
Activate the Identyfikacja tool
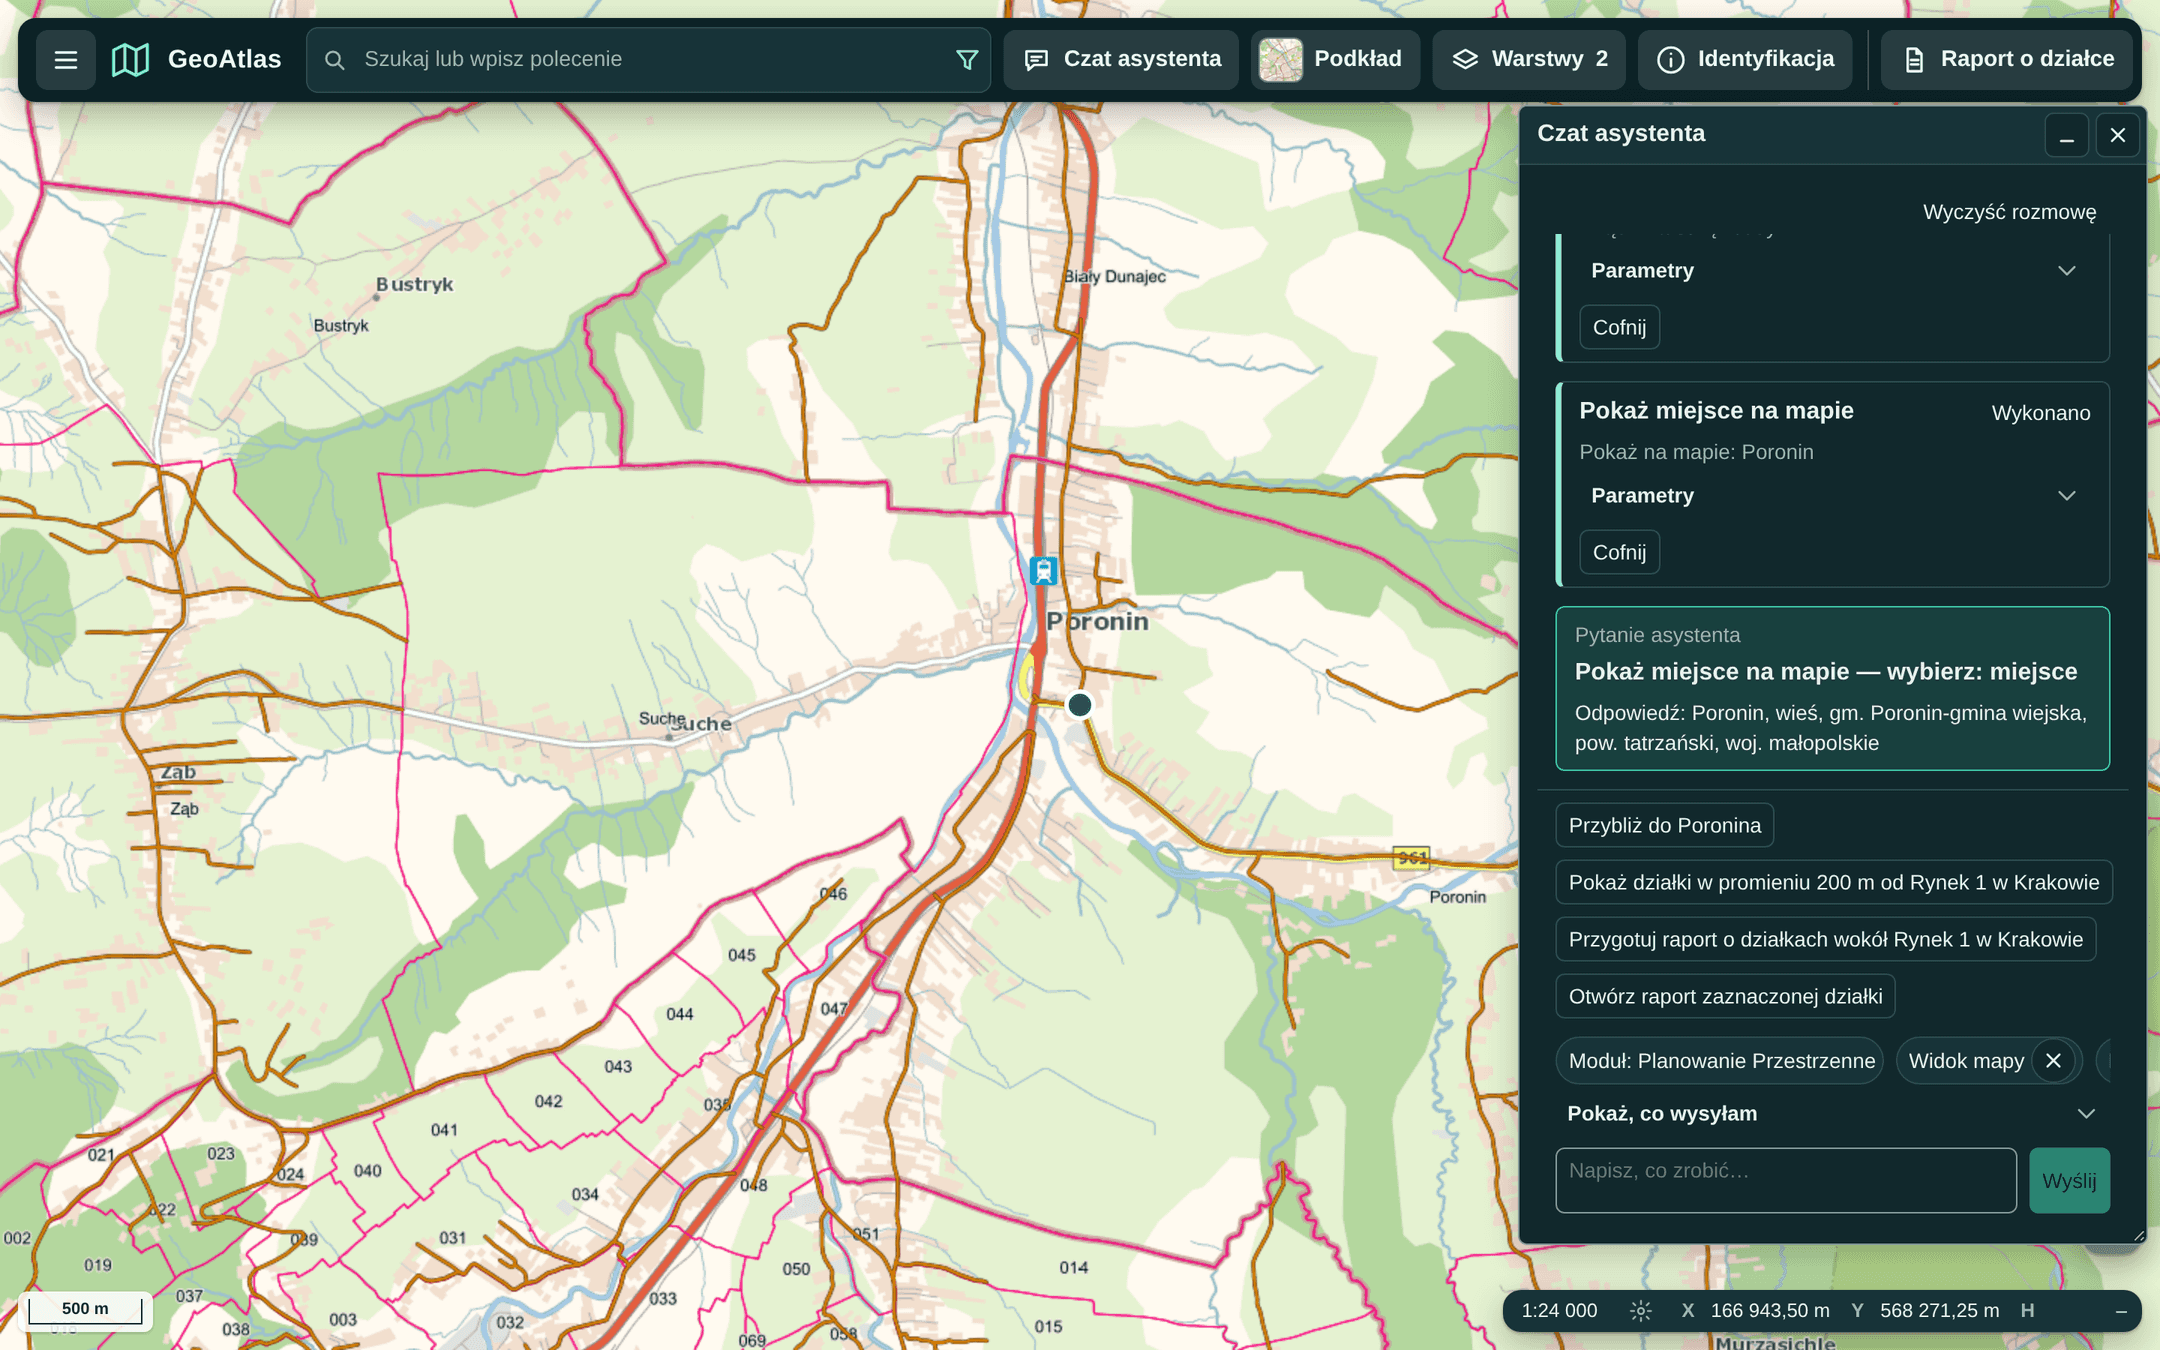click(1745, 60)
